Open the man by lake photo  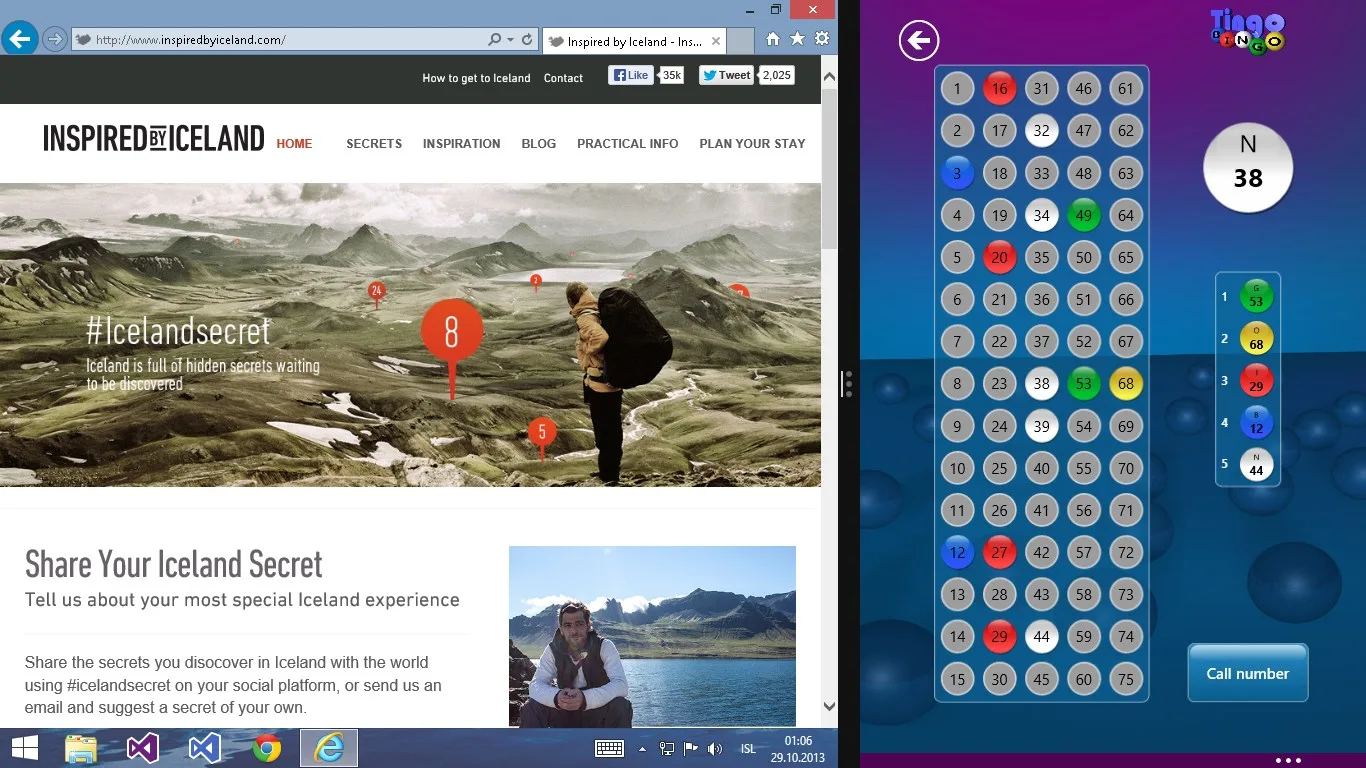[x=652, y=636]
